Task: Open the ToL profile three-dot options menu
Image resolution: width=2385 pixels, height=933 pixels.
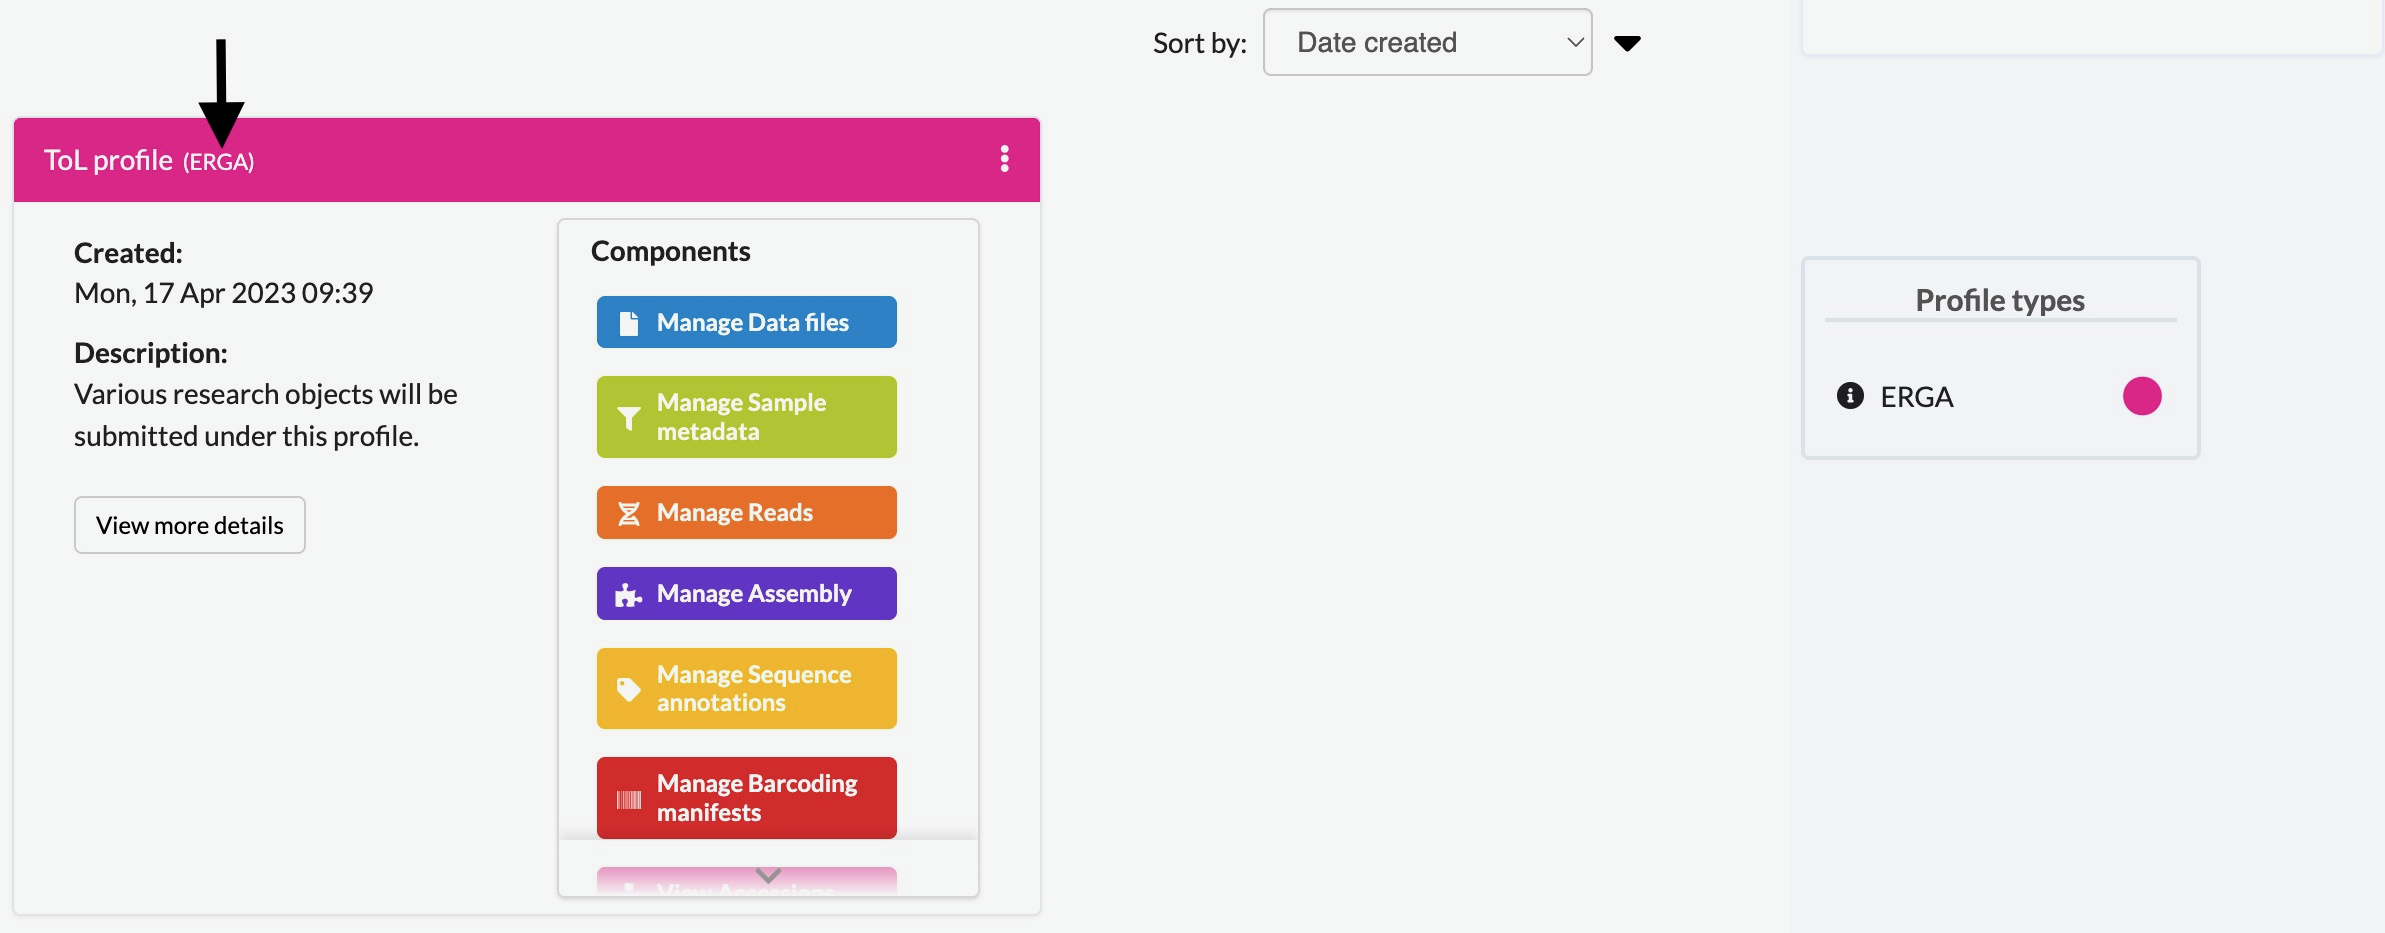Action: click(x=1004, y=159)
